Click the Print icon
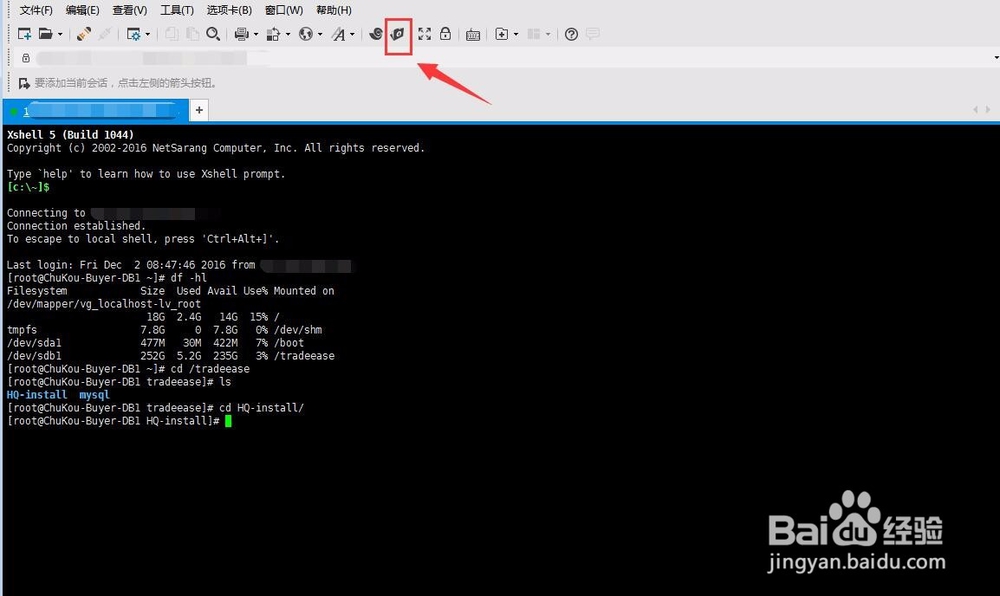 point(242,34)
